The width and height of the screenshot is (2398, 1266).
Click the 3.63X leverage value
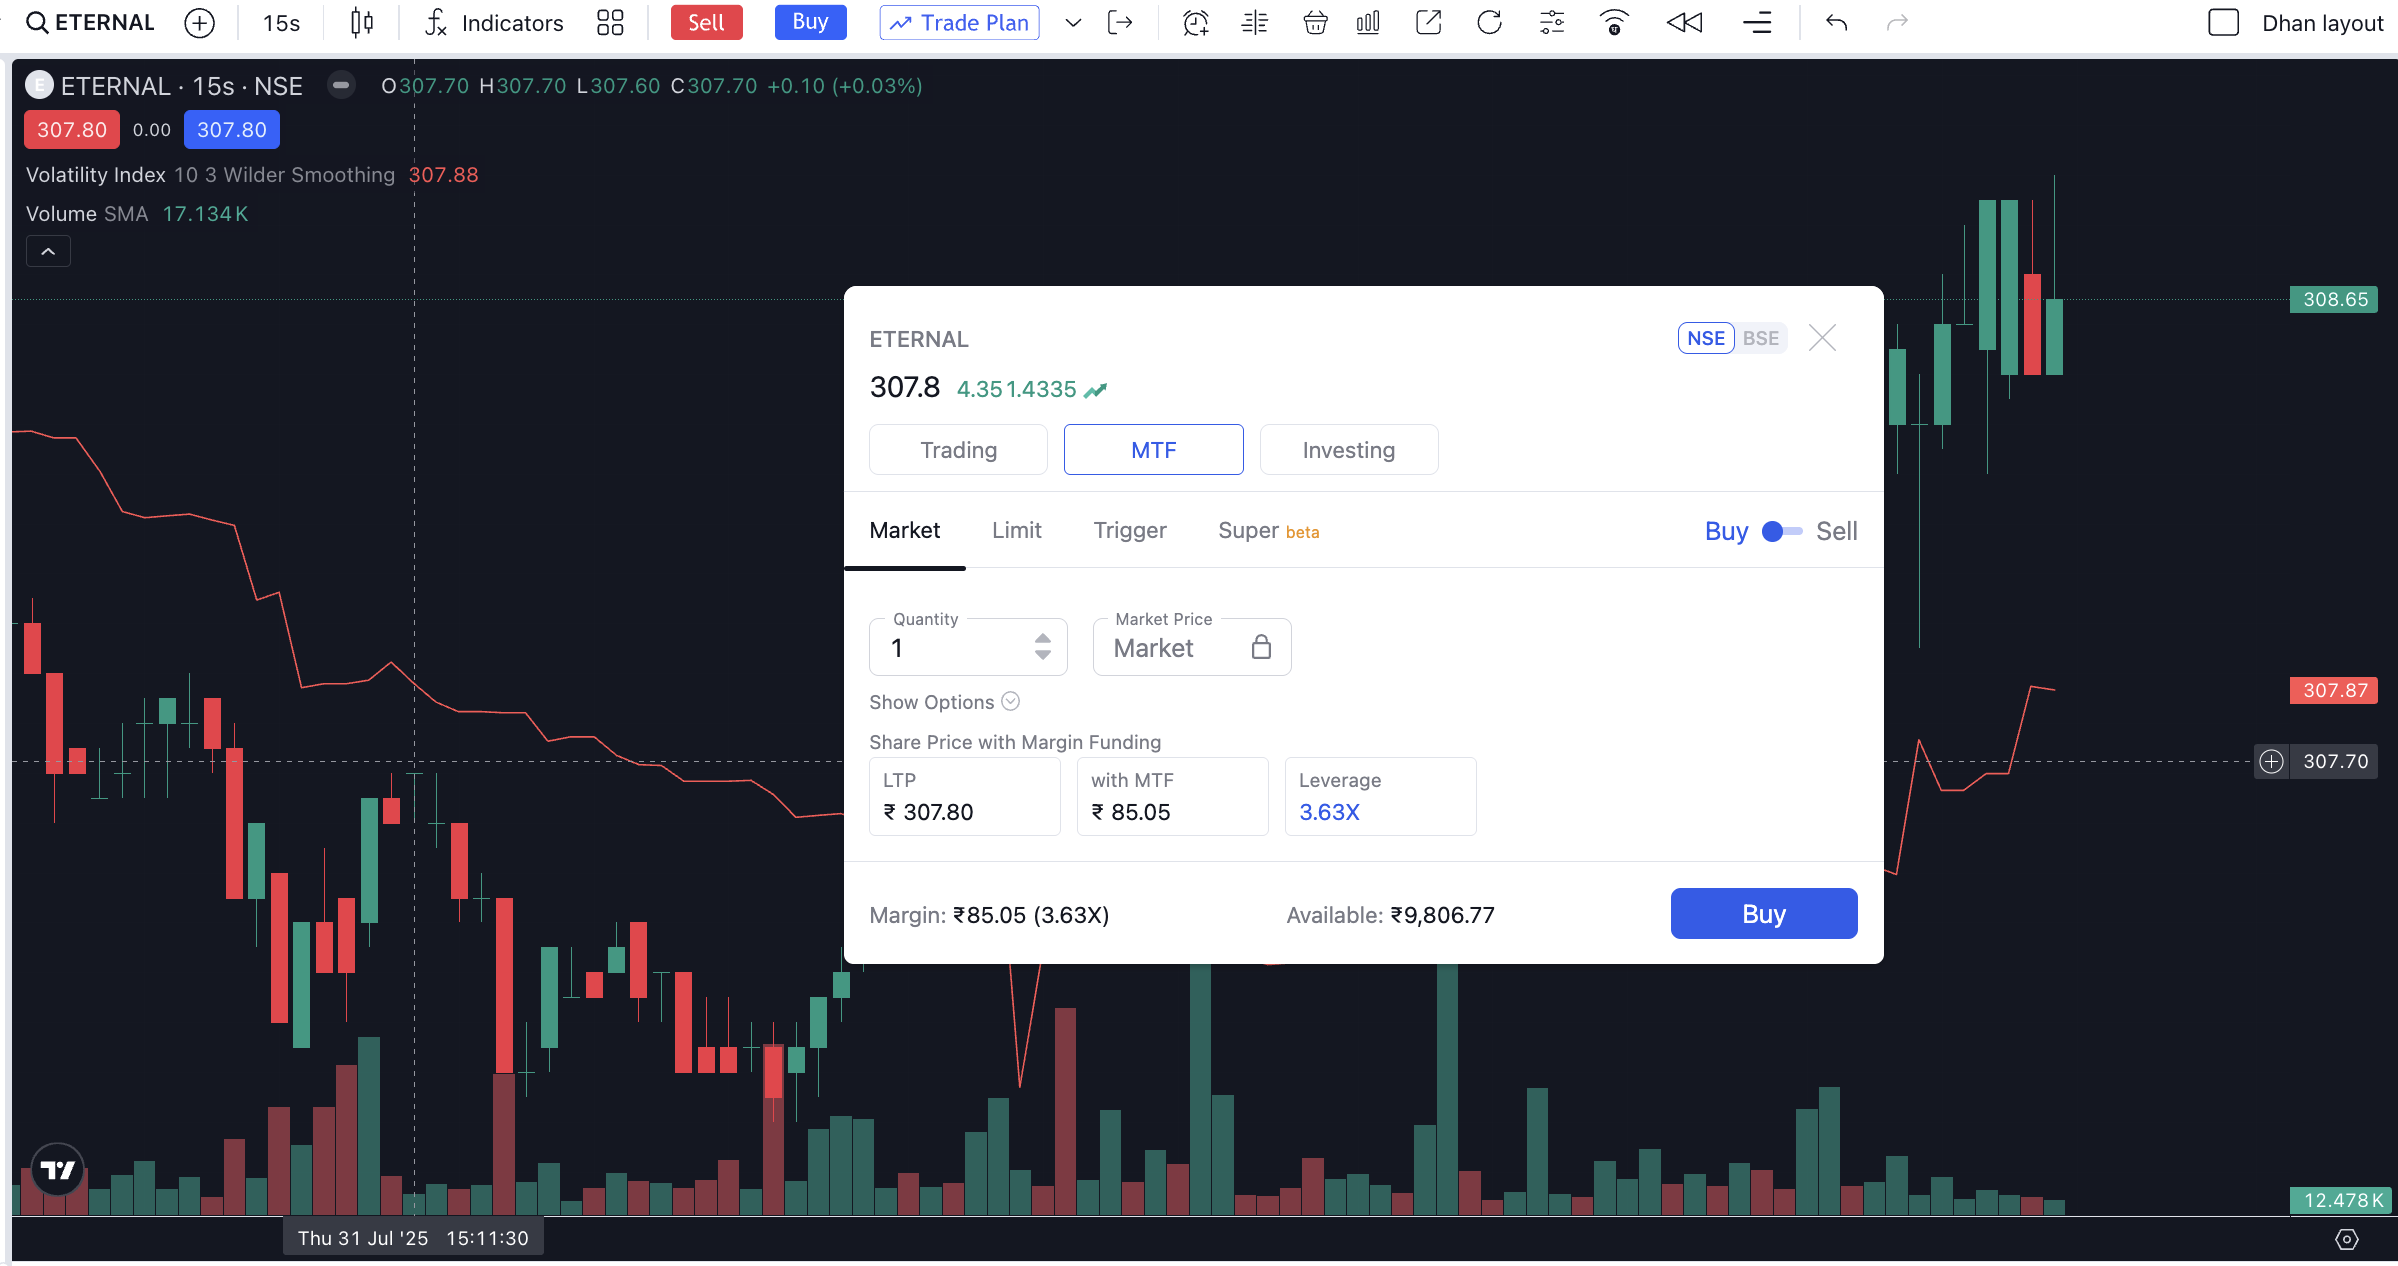(1329, 812)
